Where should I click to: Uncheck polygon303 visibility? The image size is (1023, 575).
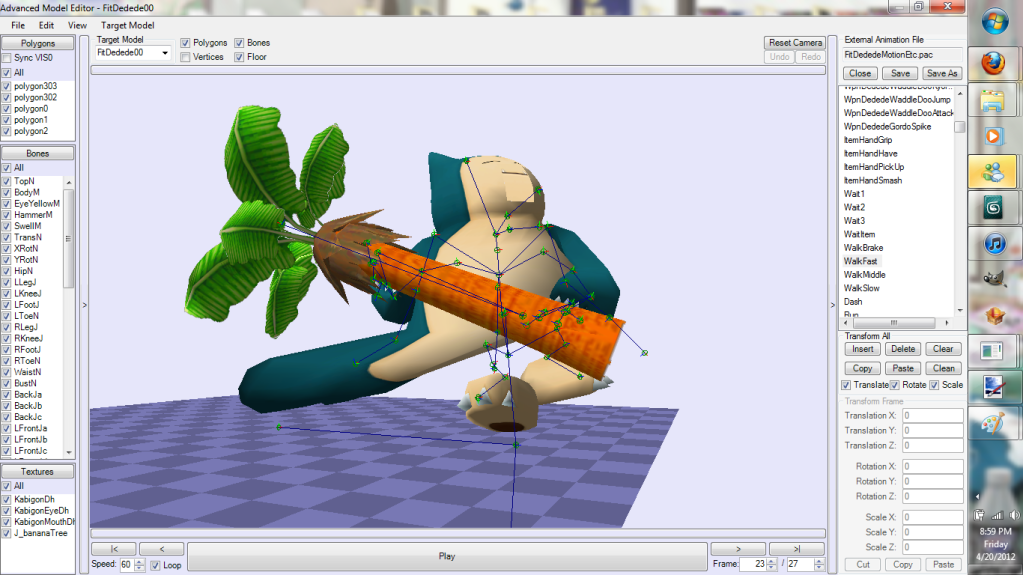coord(7,86)
